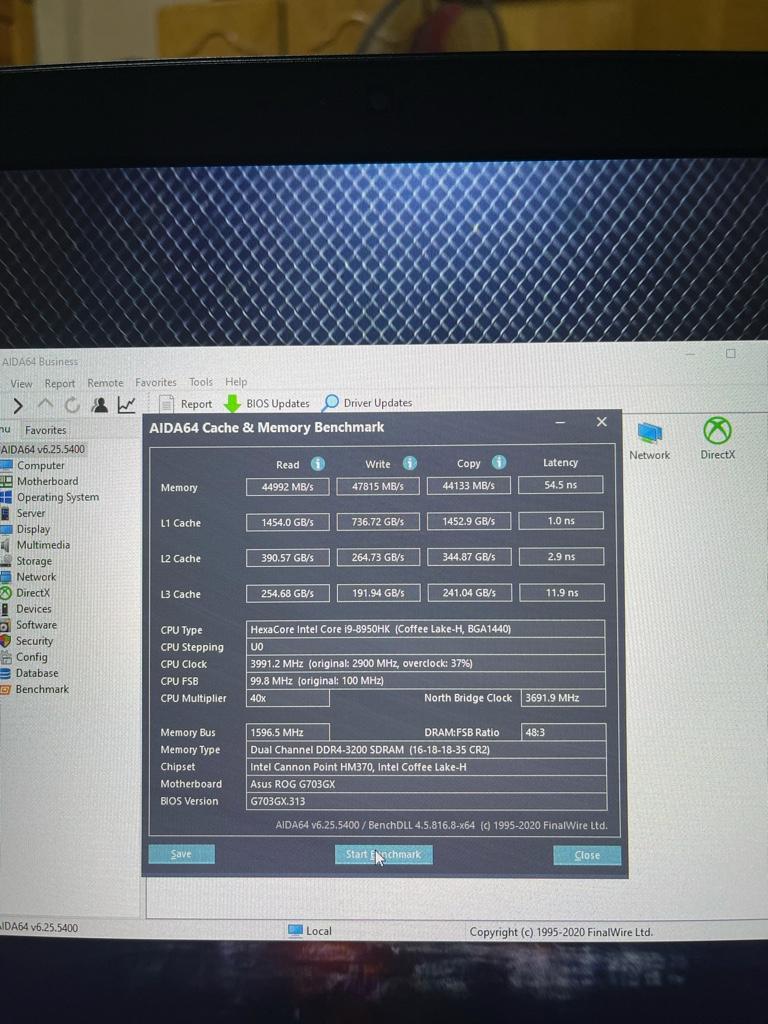
Task: Click Motherboard Asus ROG G703GX field
Action: (426, 784)
